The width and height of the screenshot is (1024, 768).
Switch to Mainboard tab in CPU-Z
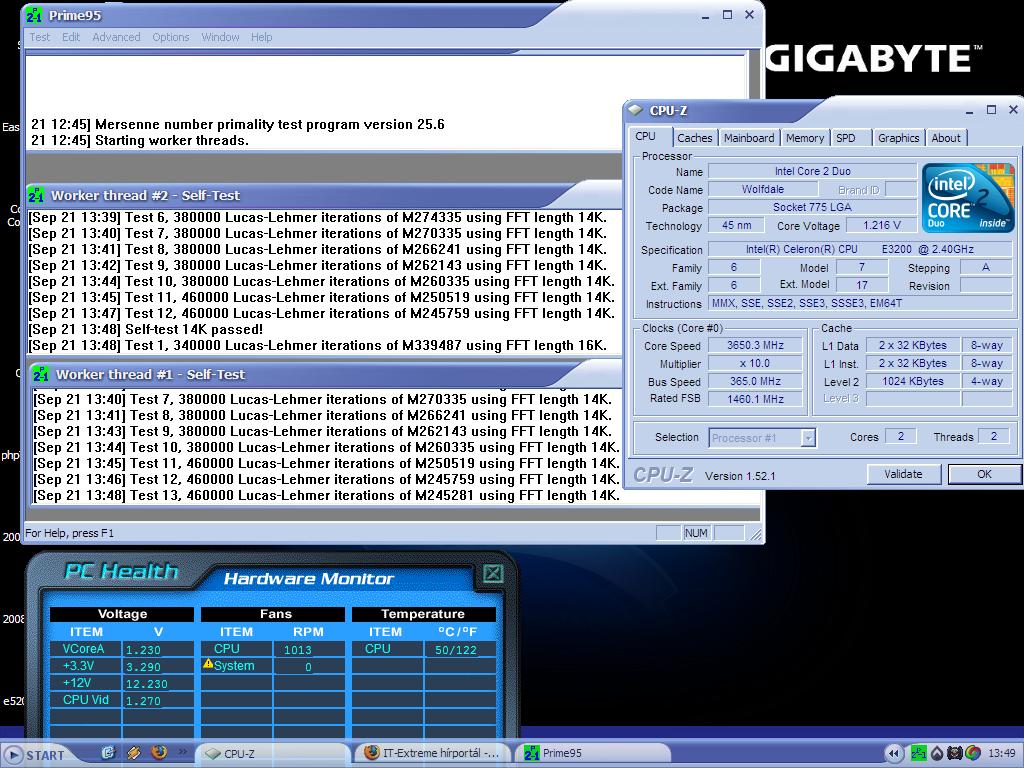coord(749,138)
